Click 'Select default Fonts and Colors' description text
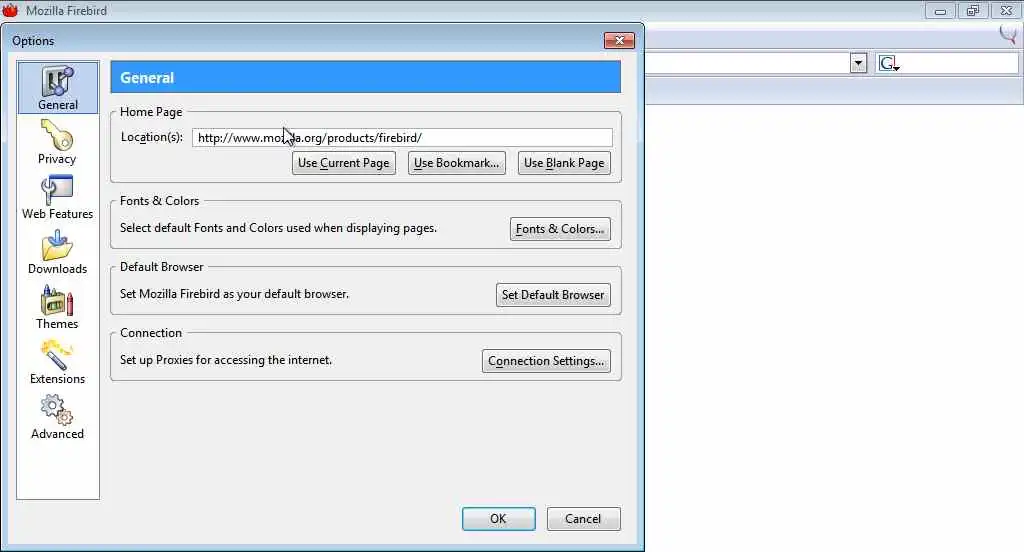The height and width of the screenshot is (552, 1024). pyautogui.click(x=278, y=228)
